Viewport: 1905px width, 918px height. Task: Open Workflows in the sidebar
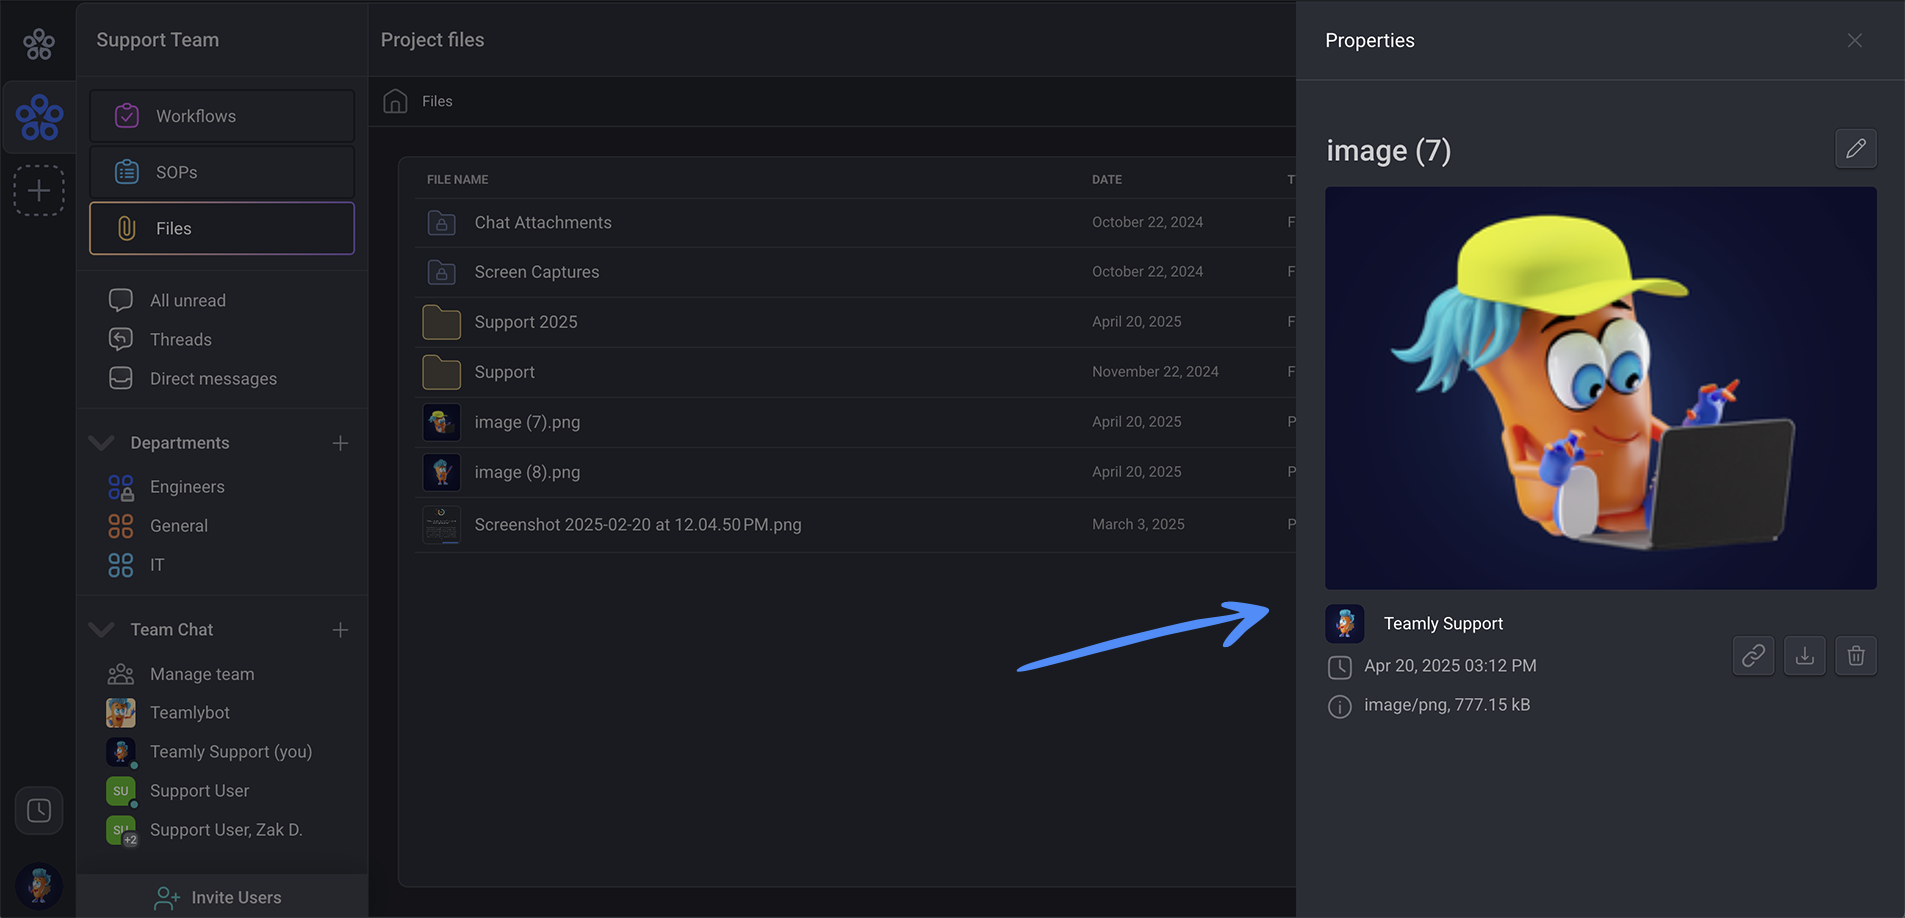[222, 116]
